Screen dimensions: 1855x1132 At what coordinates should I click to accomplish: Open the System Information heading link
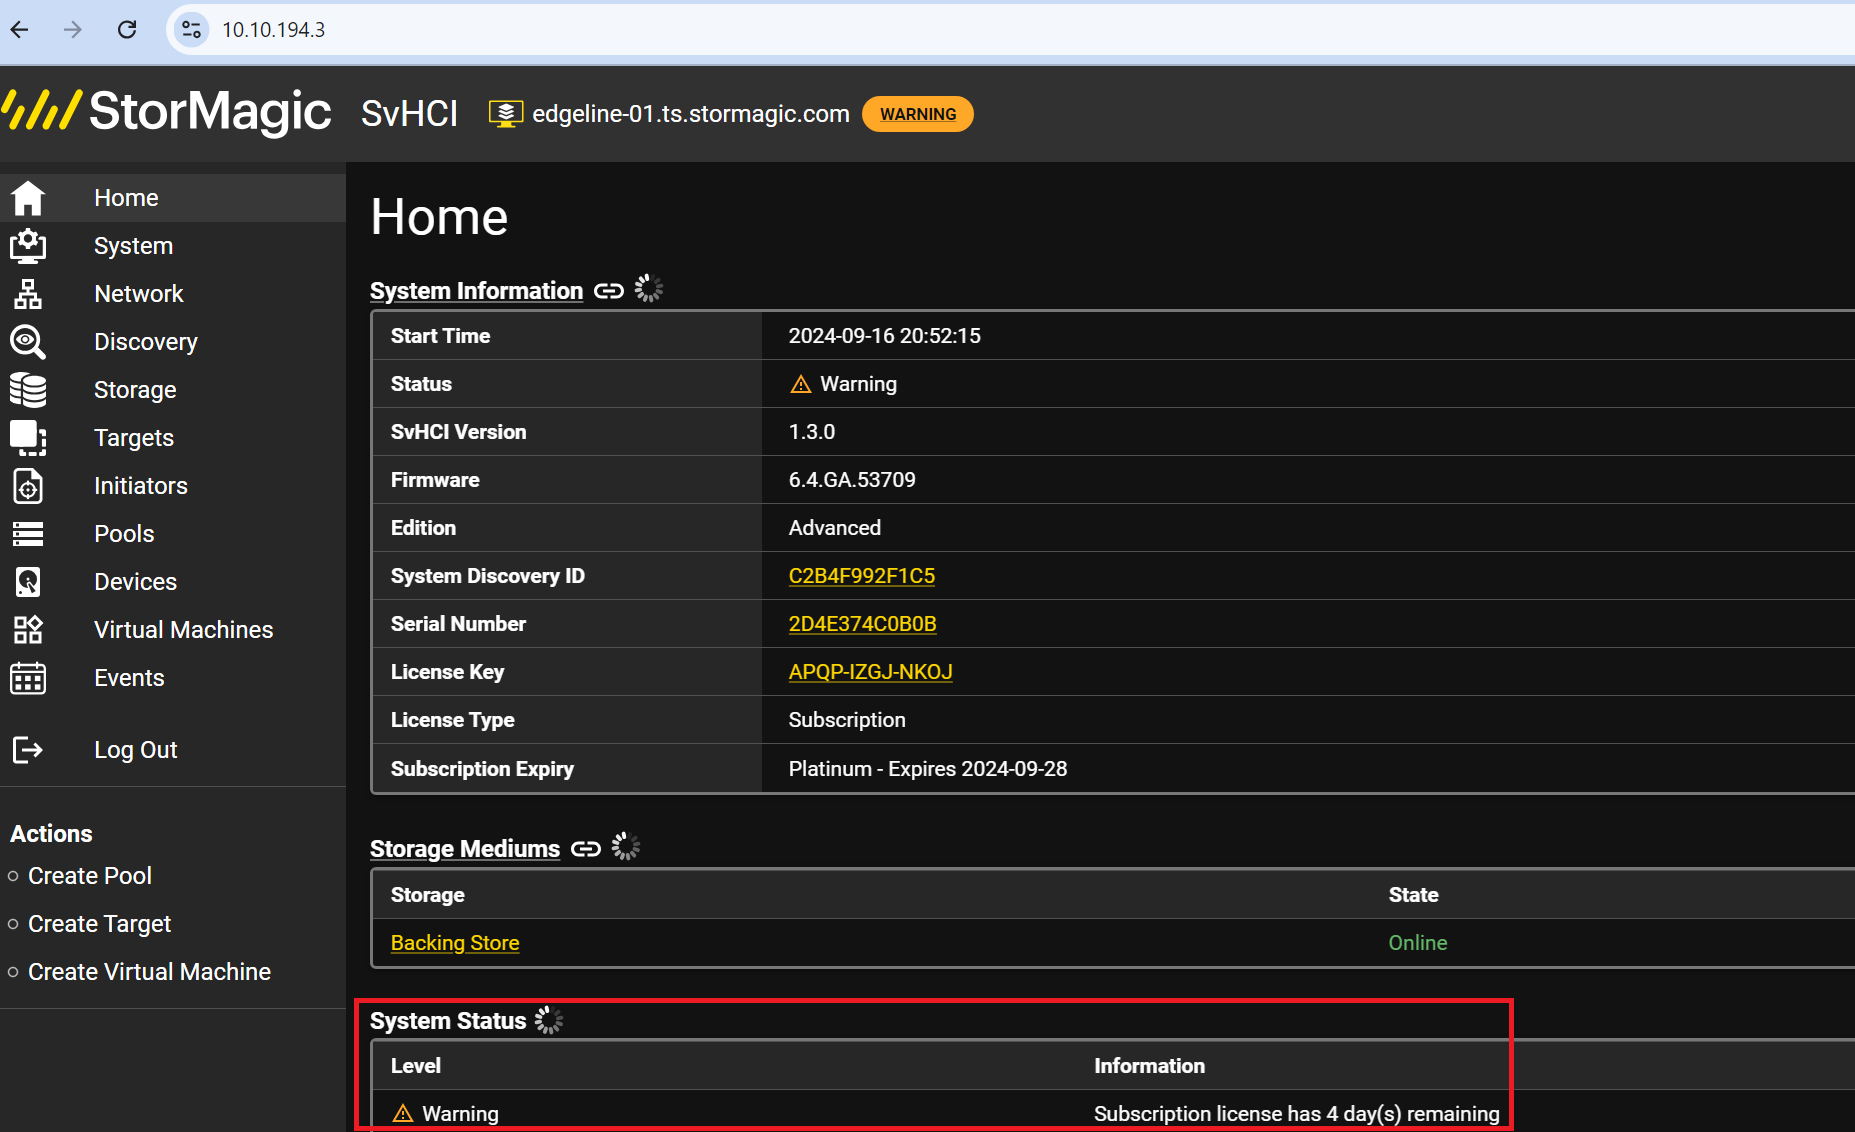tap(476, 291)
